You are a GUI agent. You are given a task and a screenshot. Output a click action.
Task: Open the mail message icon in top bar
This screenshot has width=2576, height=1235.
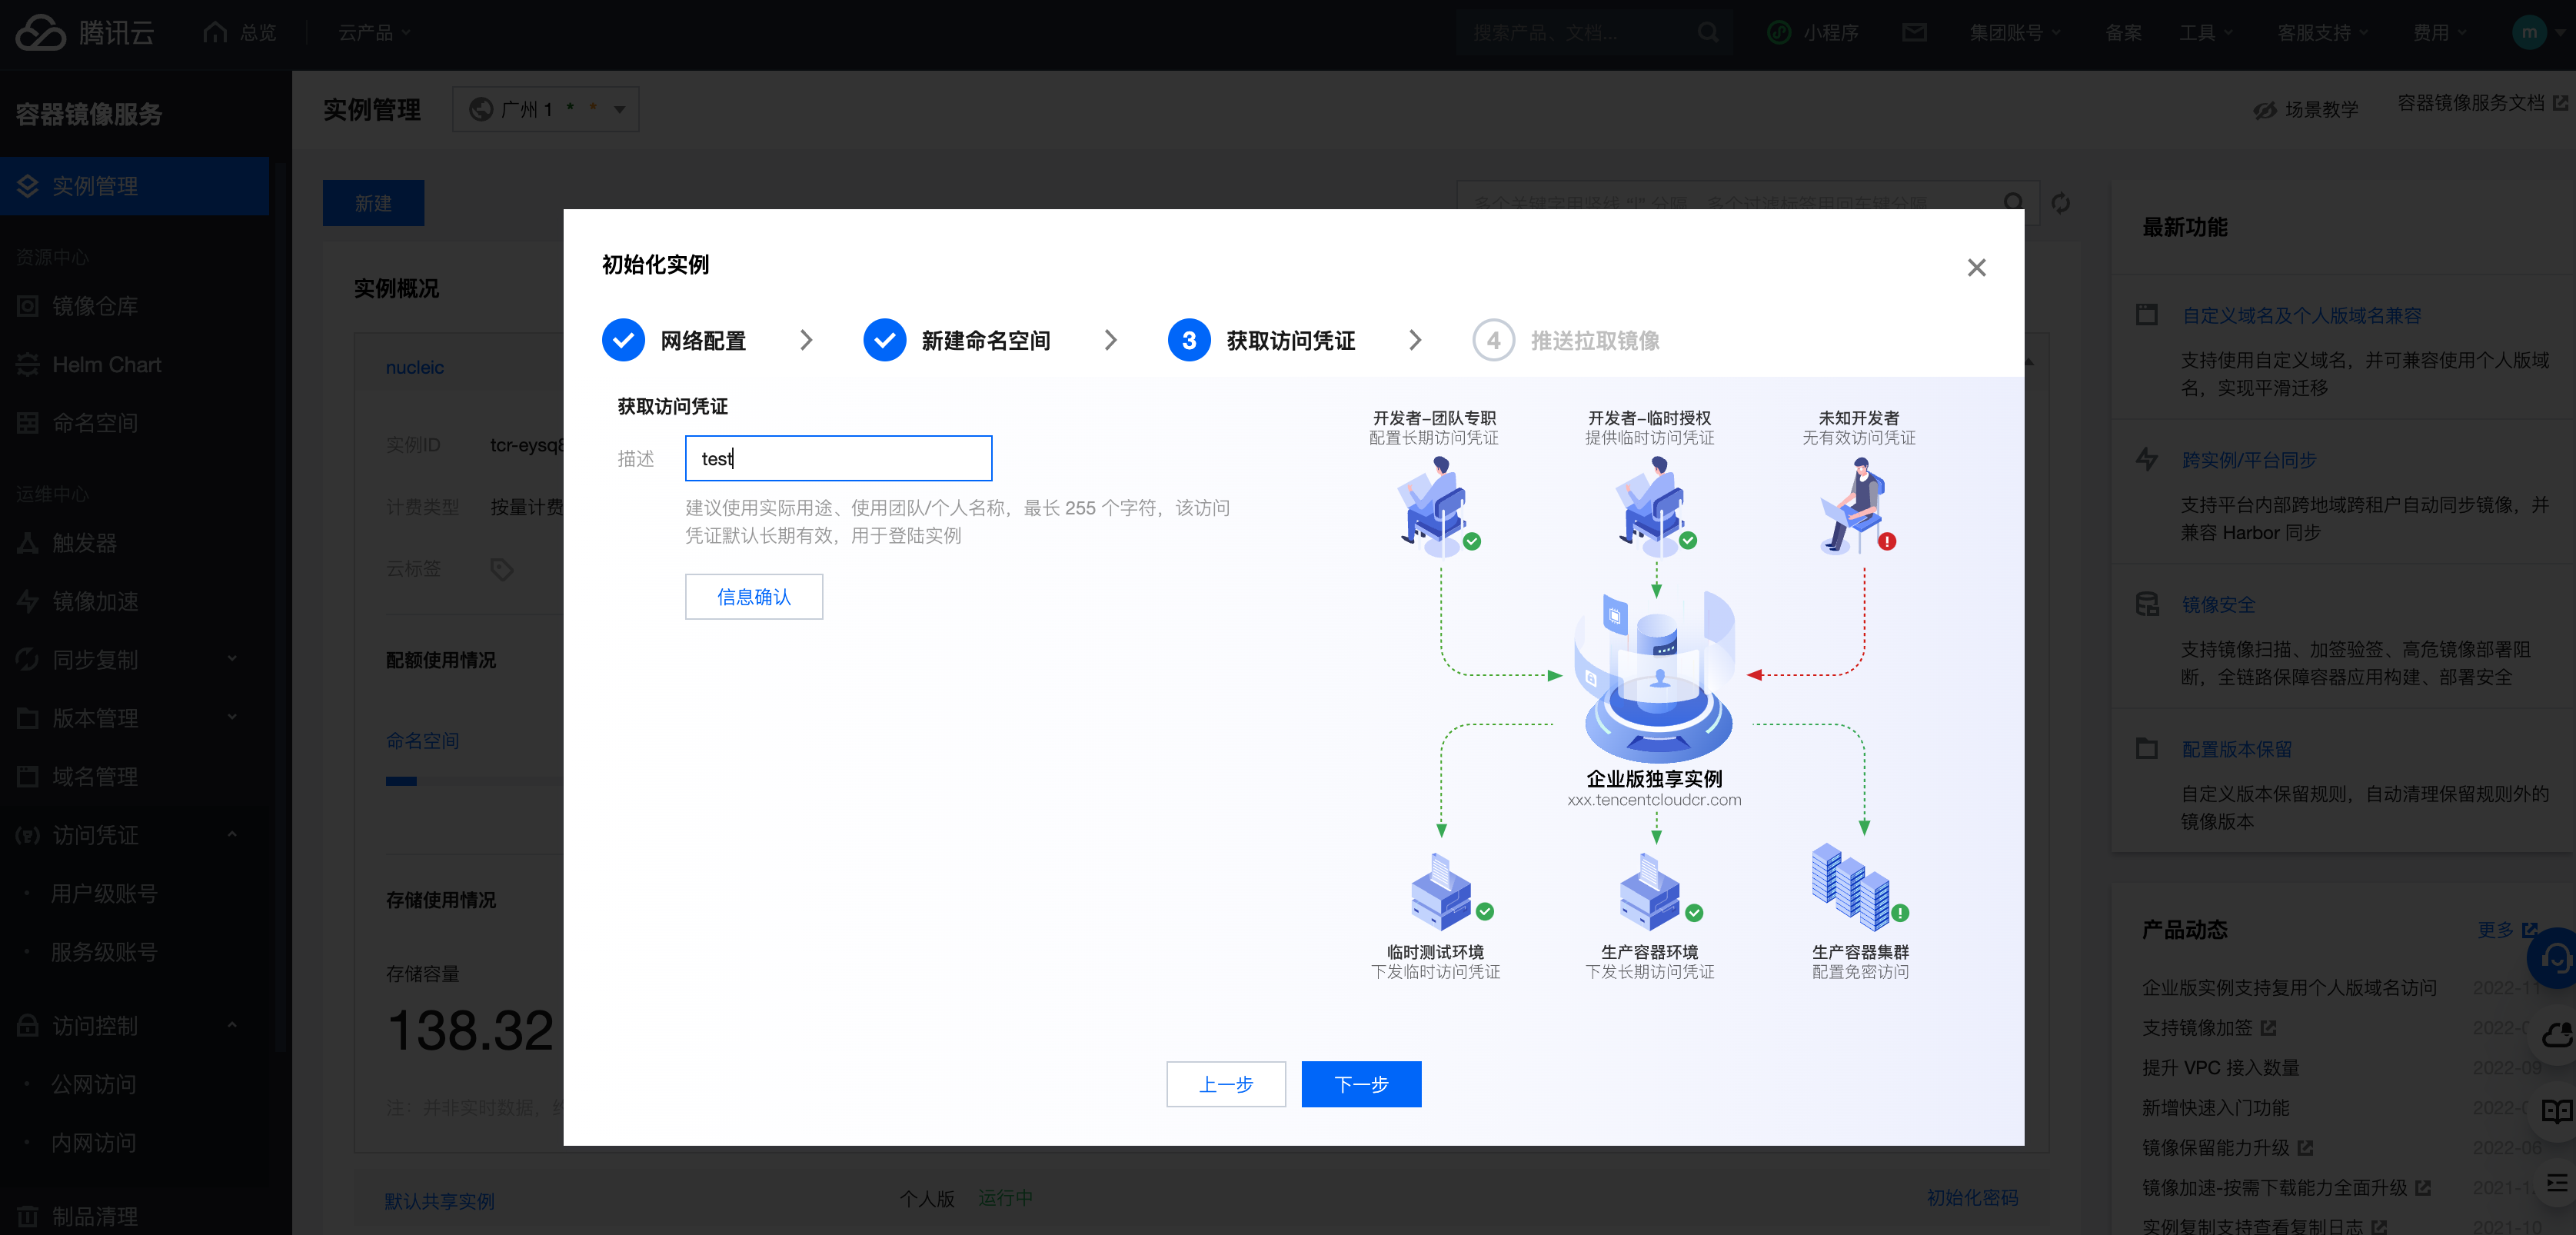tap(1914, 32)
